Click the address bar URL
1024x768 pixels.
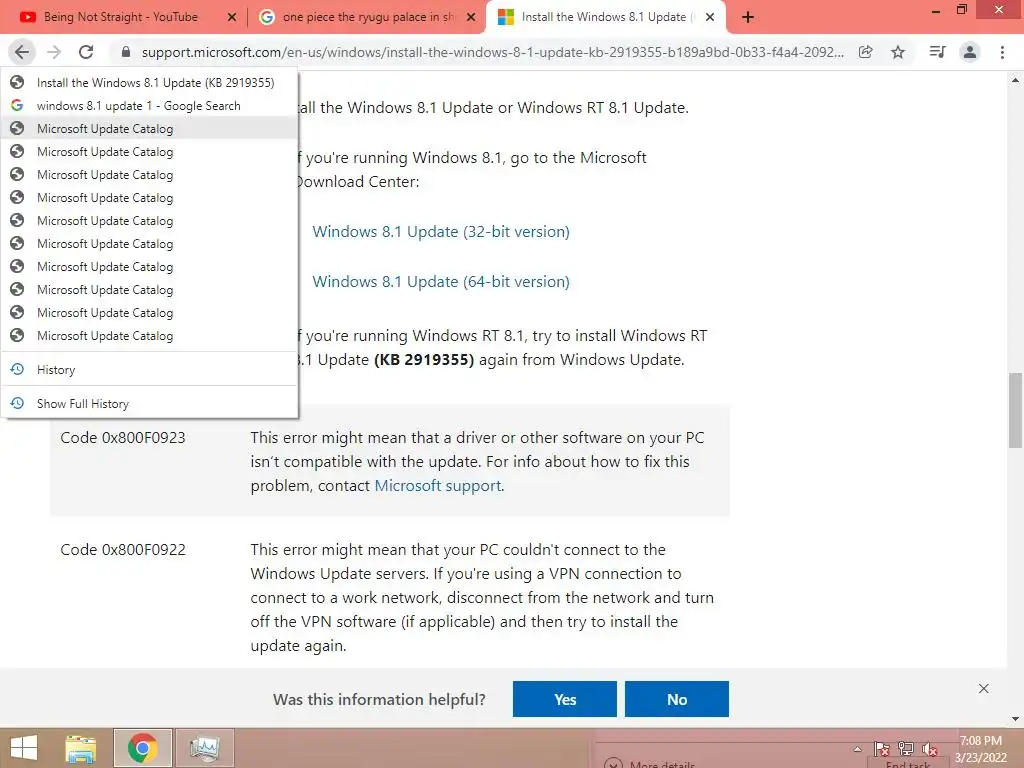click(x=492, y=52)
